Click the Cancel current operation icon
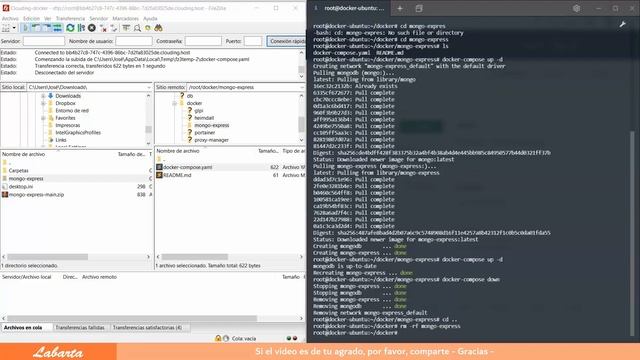The height and width of the screenshot is (360, 640). 92,28
